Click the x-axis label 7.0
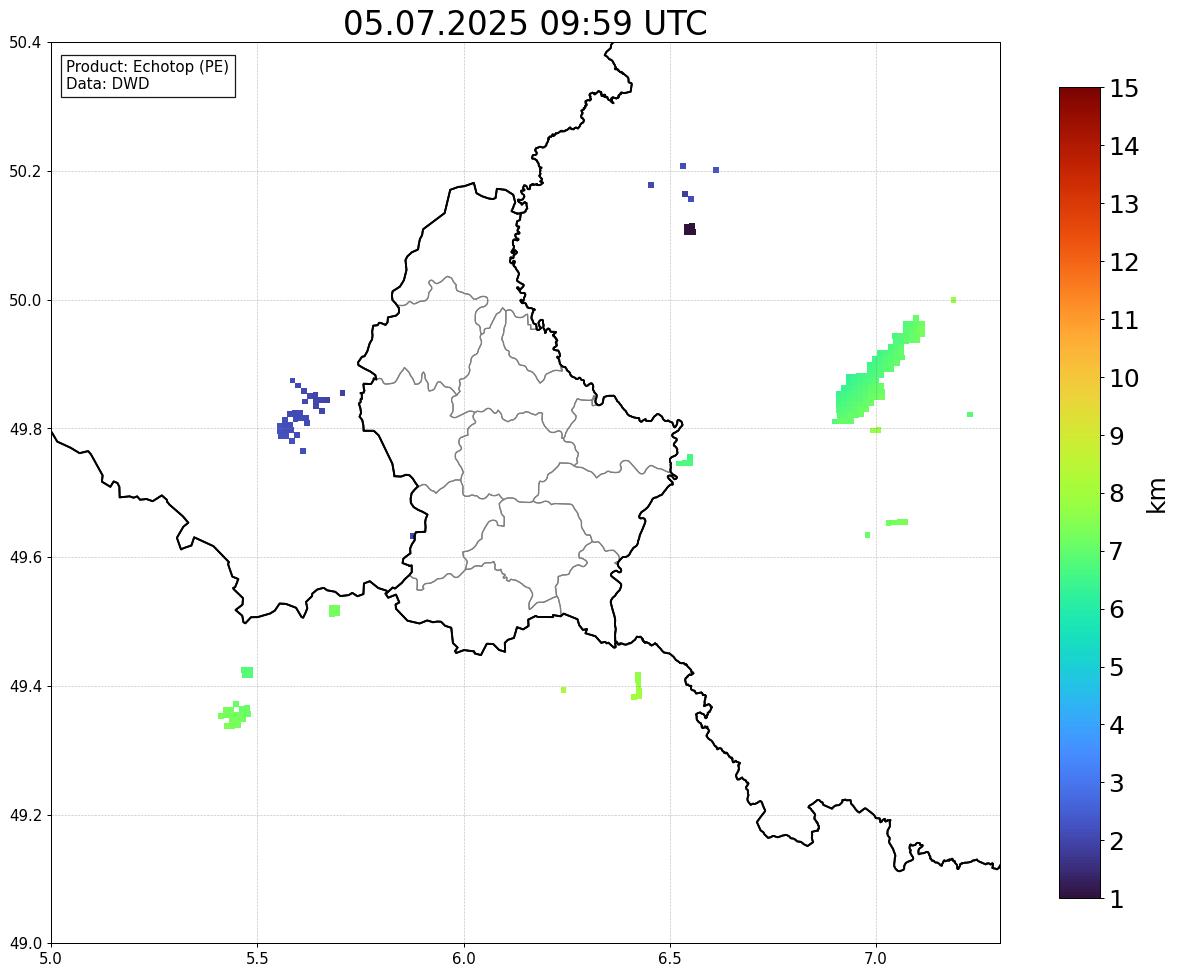1178x976 pixels. click(877, 959)
